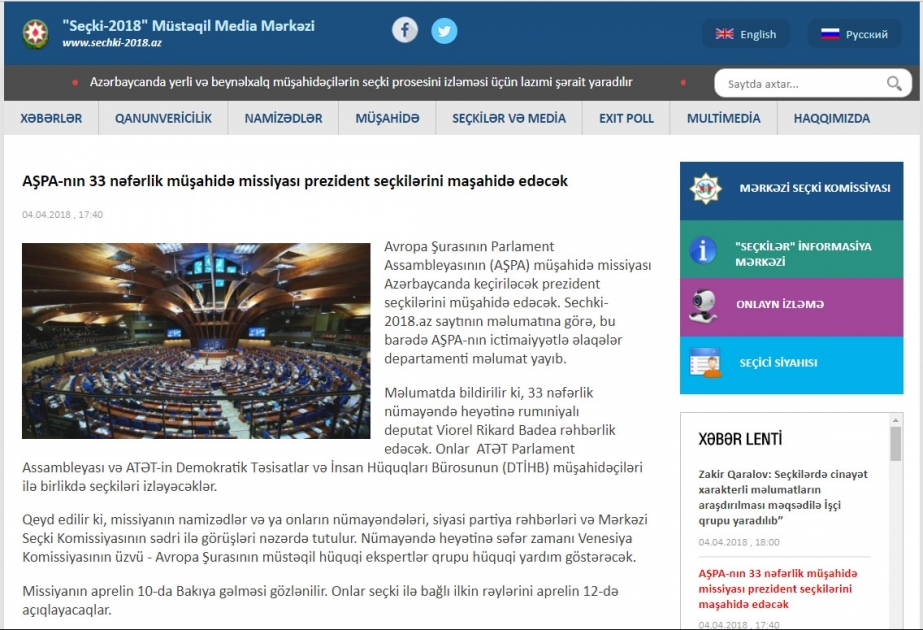Click the parliament assembly hall photo
Screen dimensions: 923x630
point(196,341)
